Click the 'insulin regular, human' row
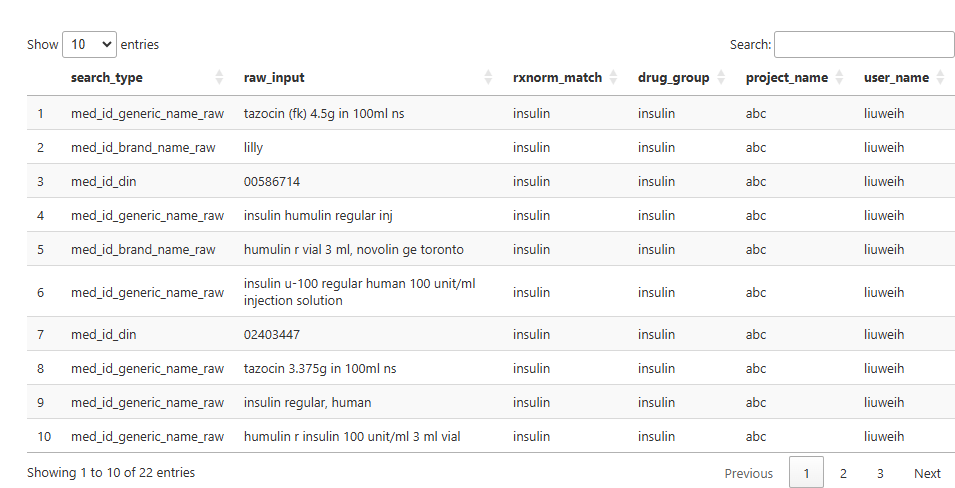Screen dimensions: 955x488 (307, 403)
